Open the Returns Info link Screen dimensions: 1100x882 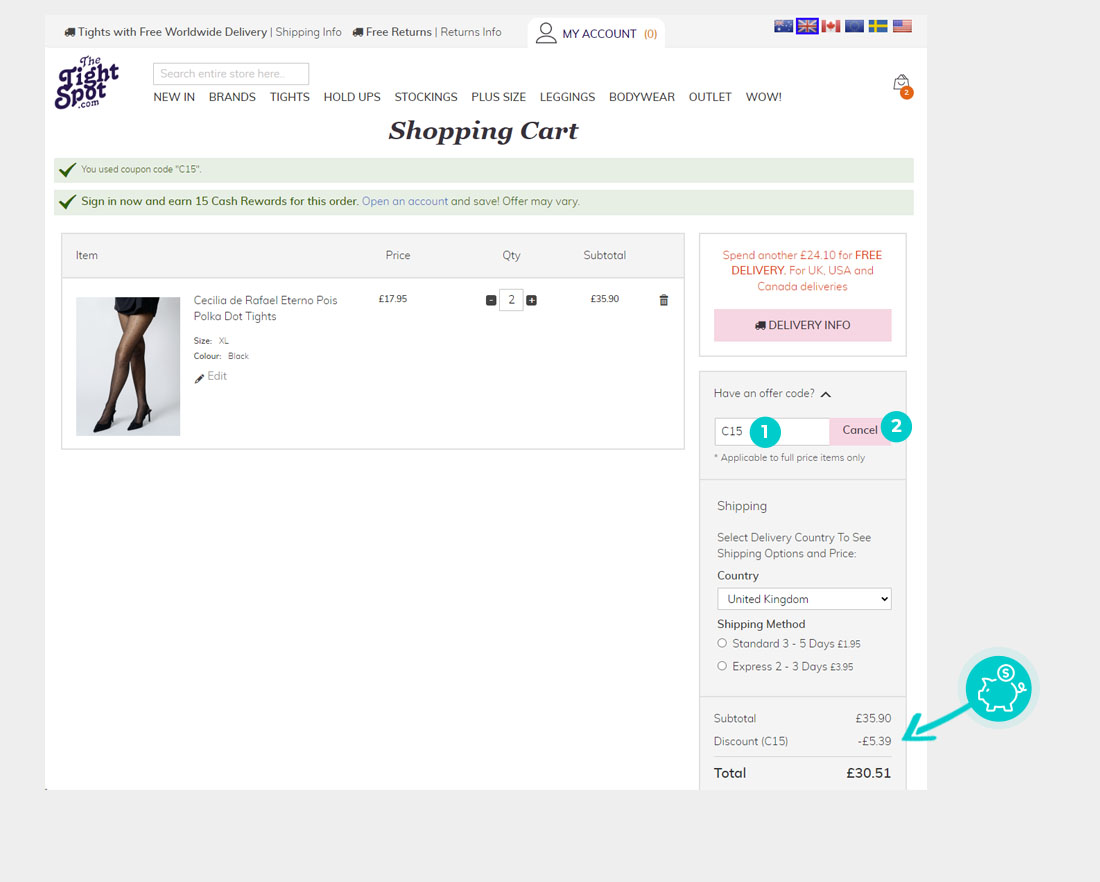click(x=471, y=32)
